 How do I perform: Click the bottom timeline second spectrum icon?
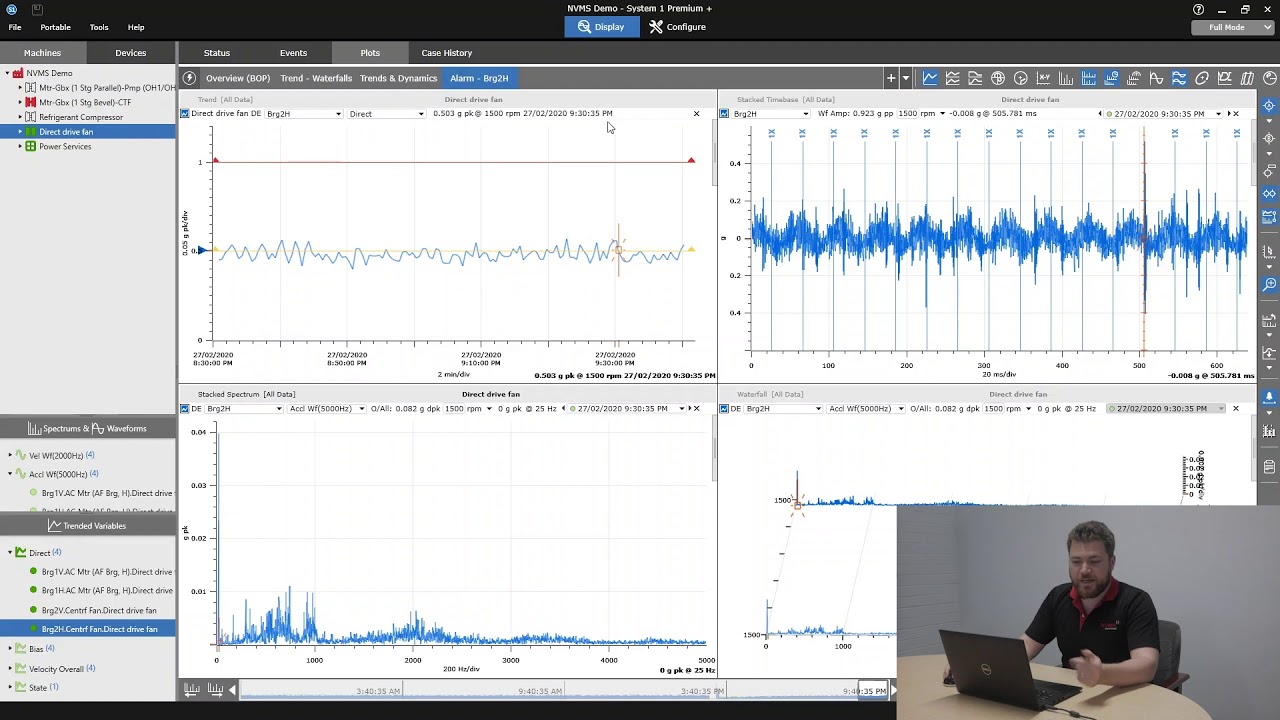coord(215,690)
